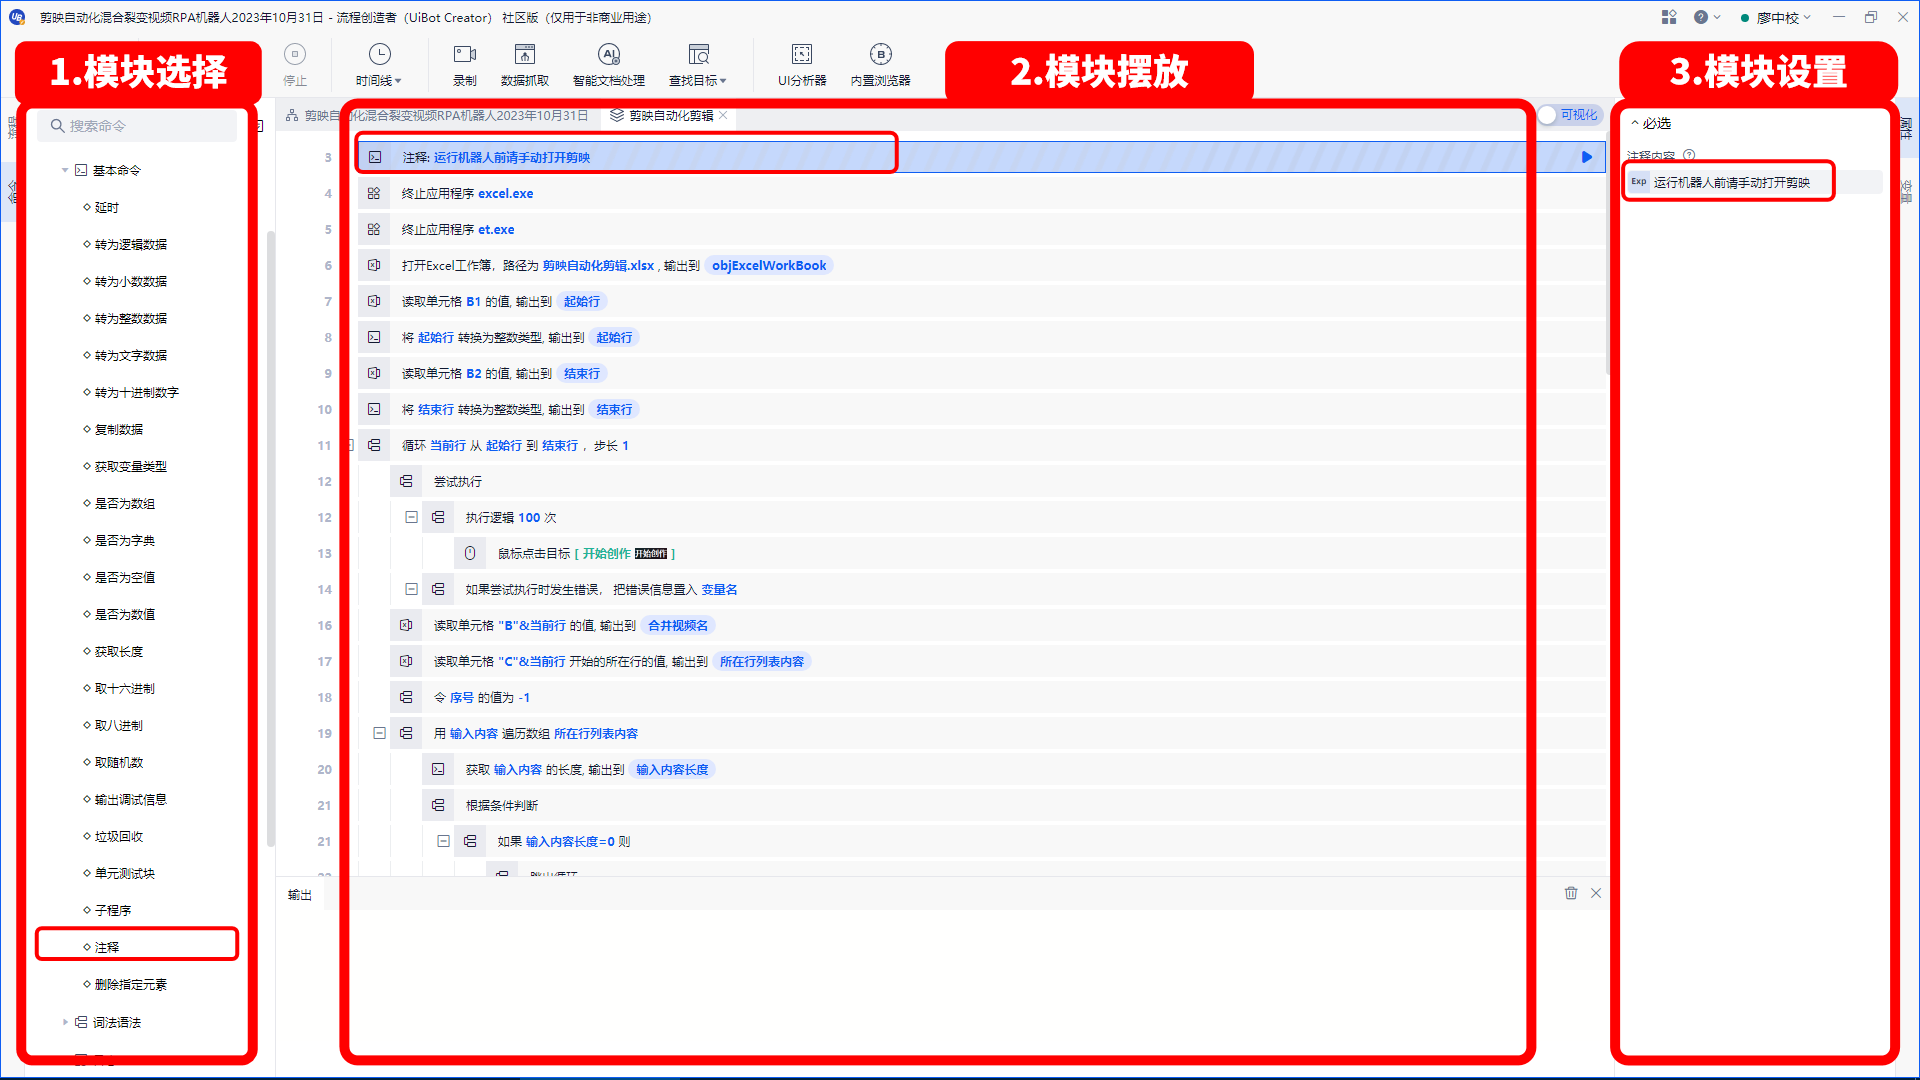The width and height of the screenshot is (1920, 1080).
Task: Click the 获取 输入内容 的长度 row icon
Action: click(x=438, y=770)
